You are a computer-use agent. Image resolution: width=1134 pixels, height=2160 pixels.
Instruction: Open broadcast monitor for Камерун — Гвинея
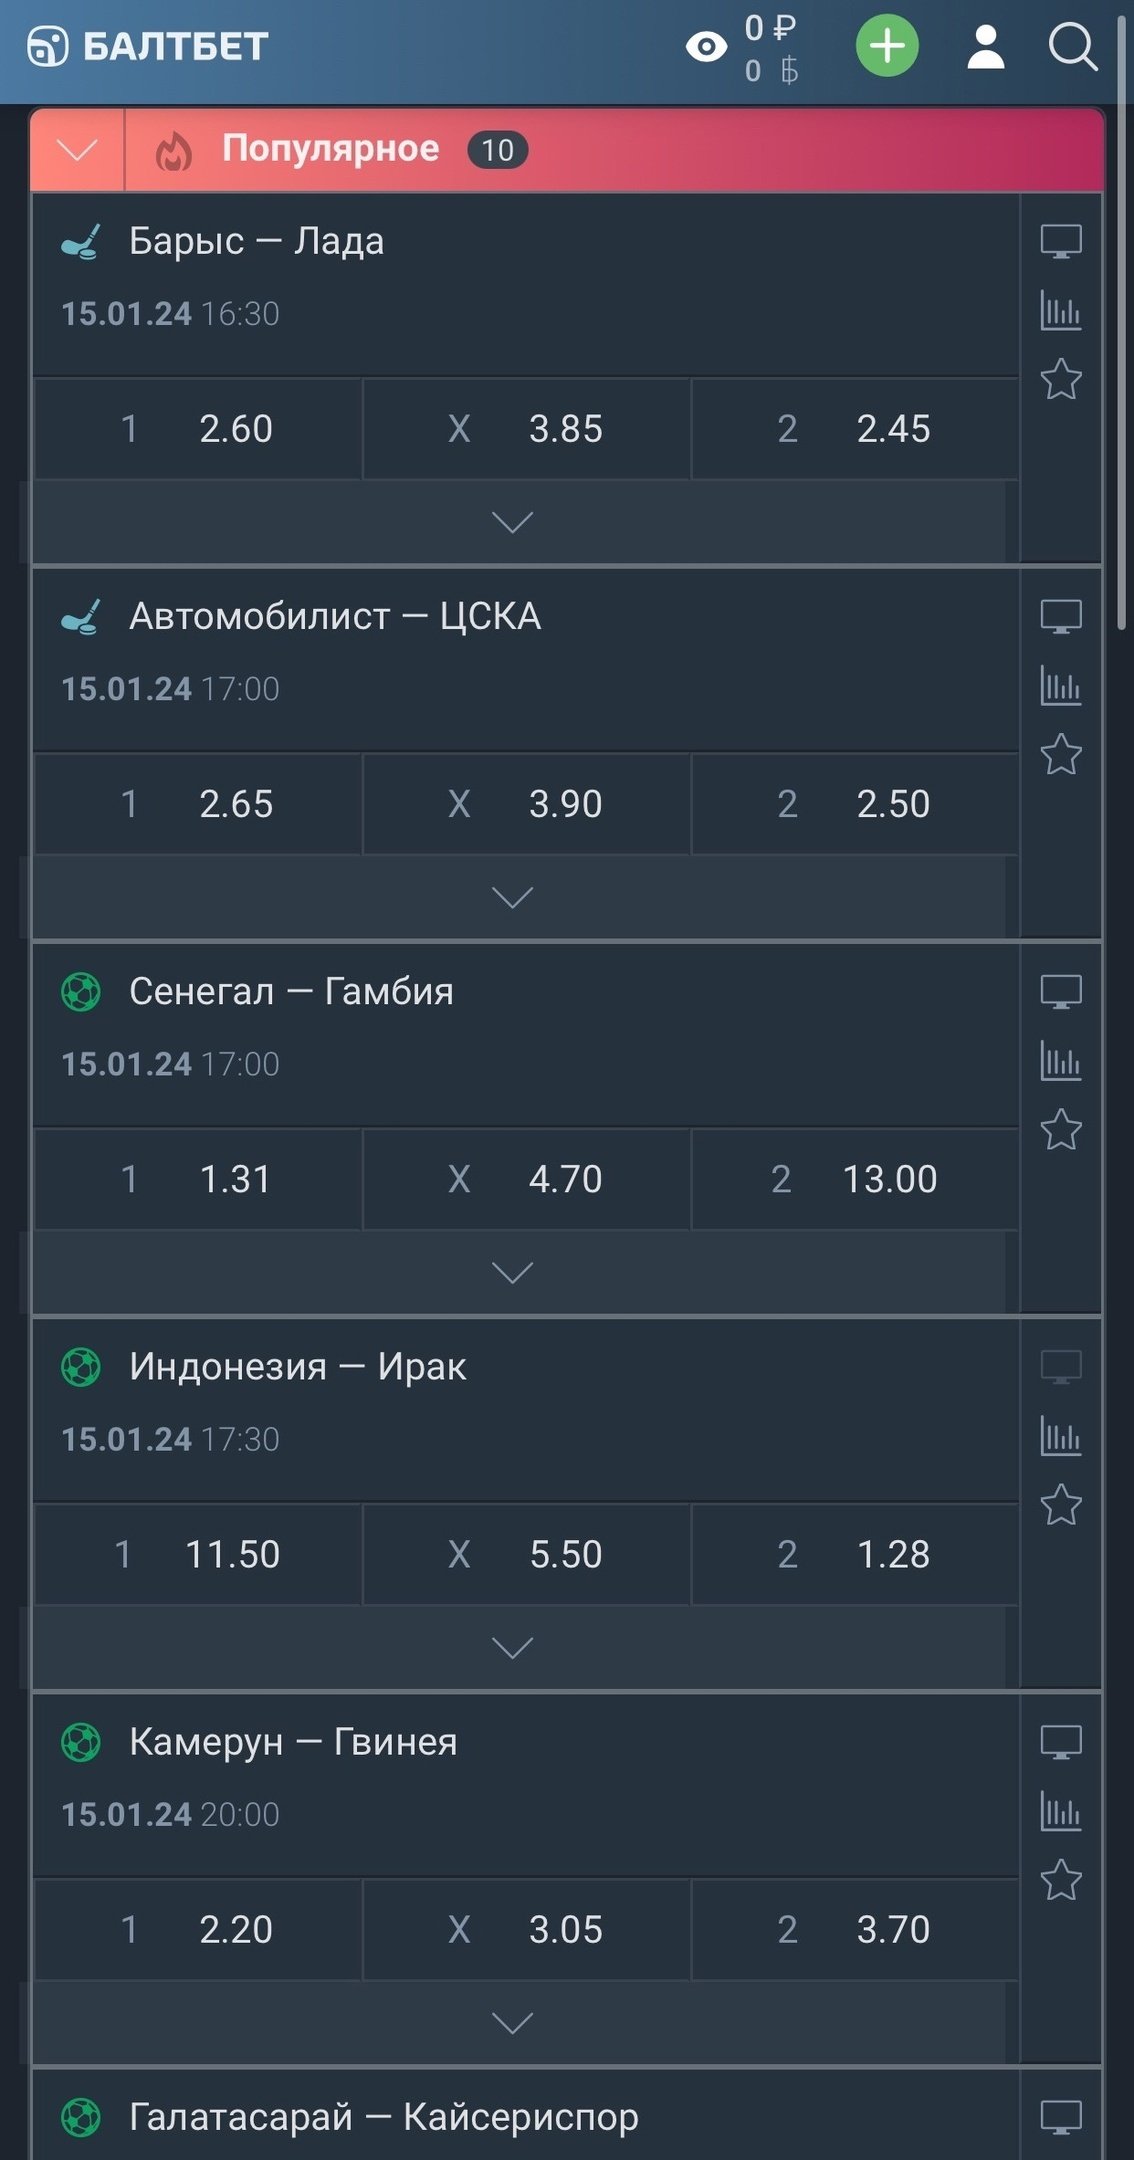click(x=1061, y=1742)
